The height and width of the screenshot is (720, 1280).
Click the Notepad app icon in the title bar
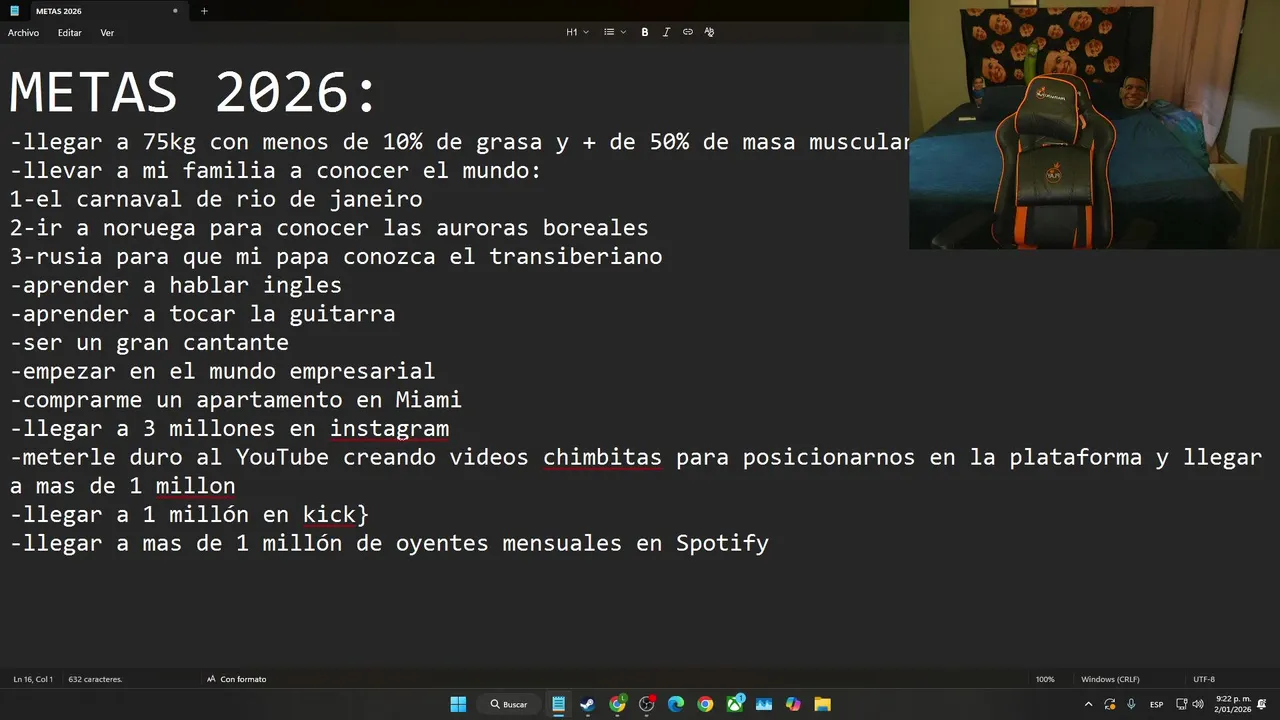[x=15, y=11]
